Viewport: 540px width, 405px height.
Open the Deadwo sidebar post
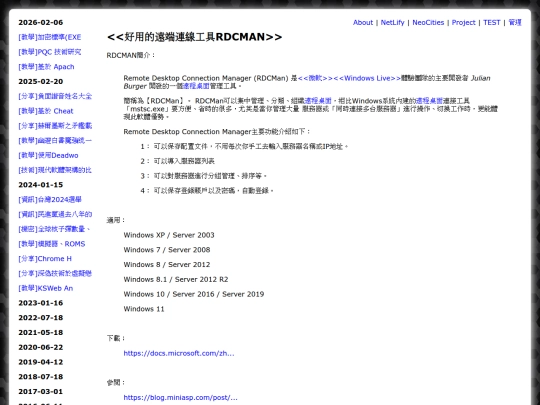(x=48, y=156)
